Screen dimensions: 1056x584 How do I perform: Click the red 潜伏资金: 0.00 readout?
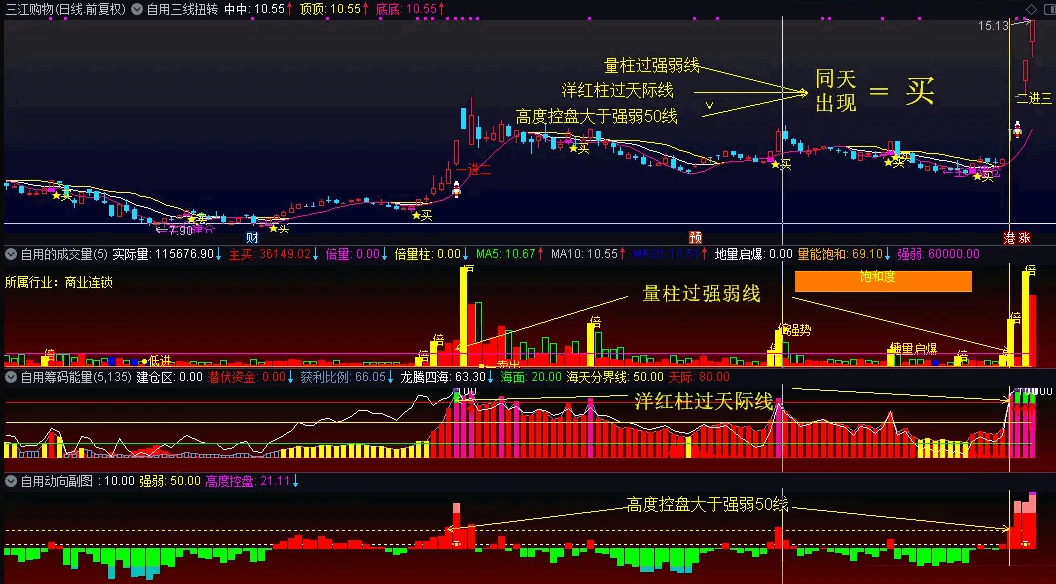251,377
